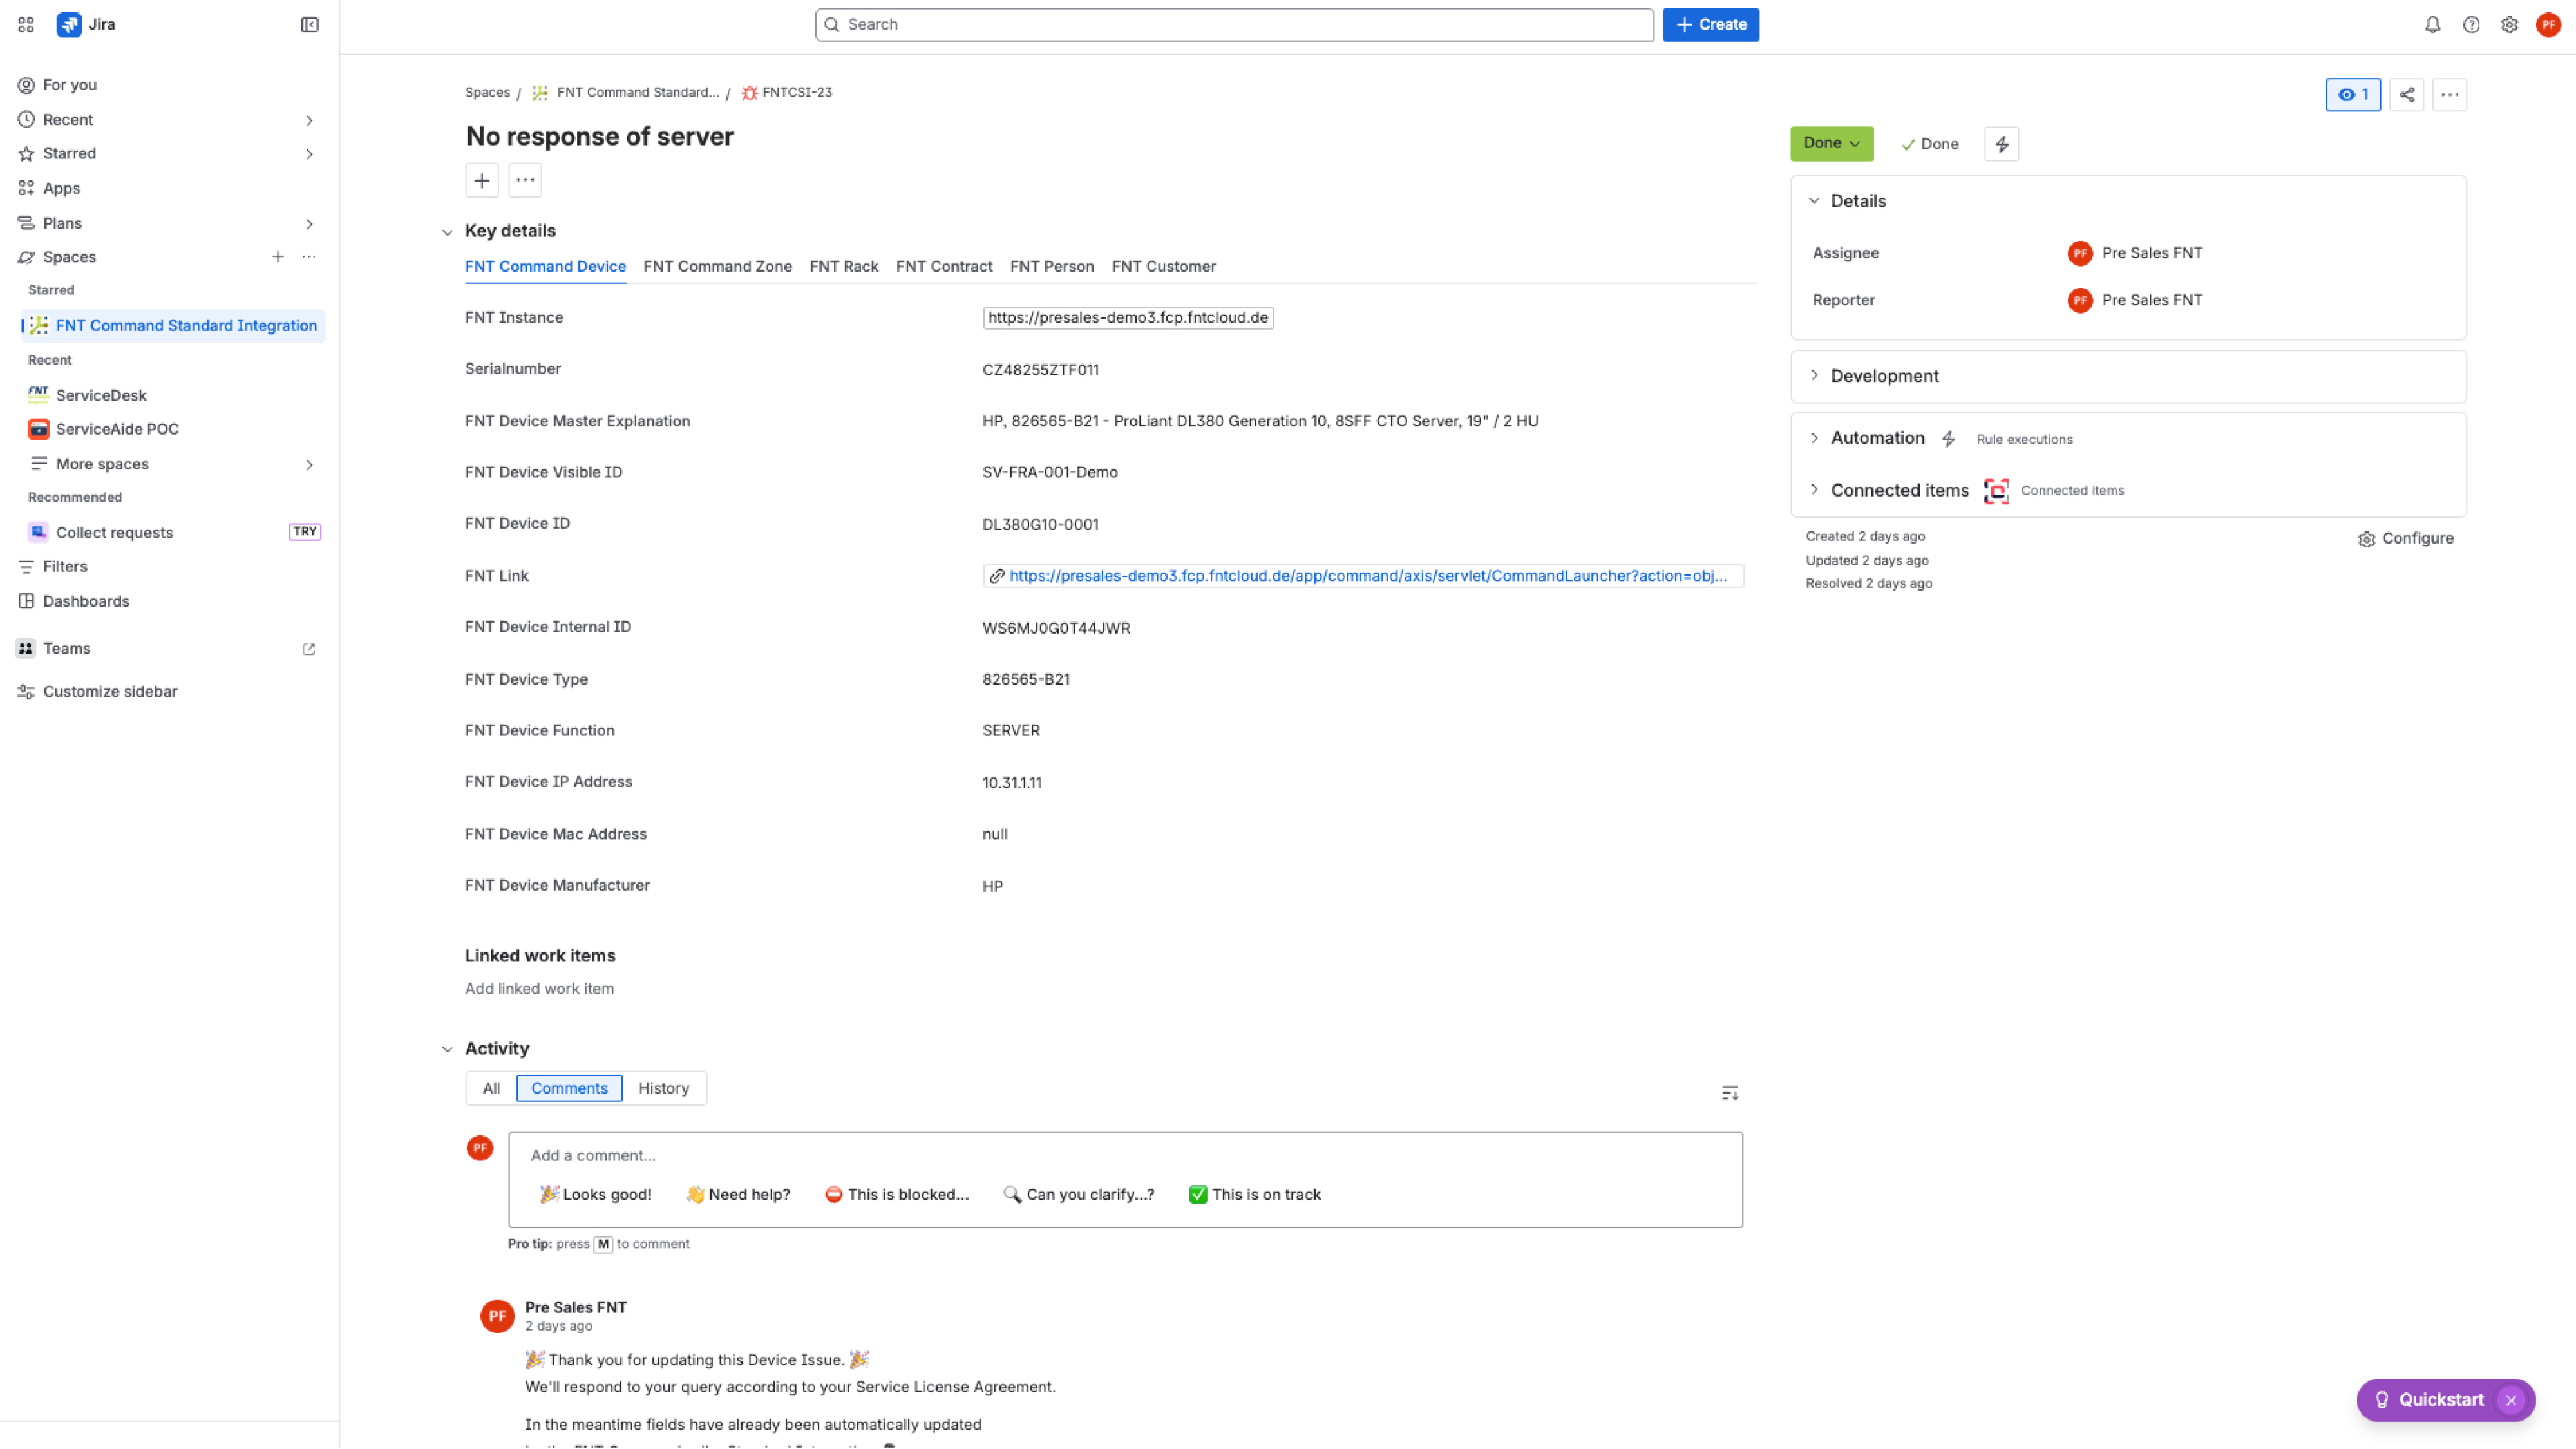Show Comments activity only
Image resolution: width=2576 pixels, height=1449 pixels.
569,1088
